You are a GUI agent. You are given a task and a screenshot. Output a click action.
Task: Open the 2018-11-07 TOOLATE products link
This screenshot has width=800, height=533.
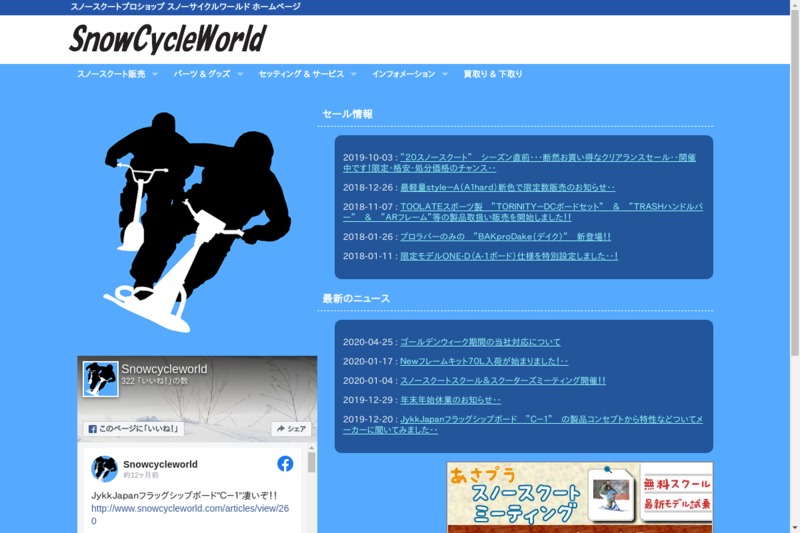click(x=523, y=212)
